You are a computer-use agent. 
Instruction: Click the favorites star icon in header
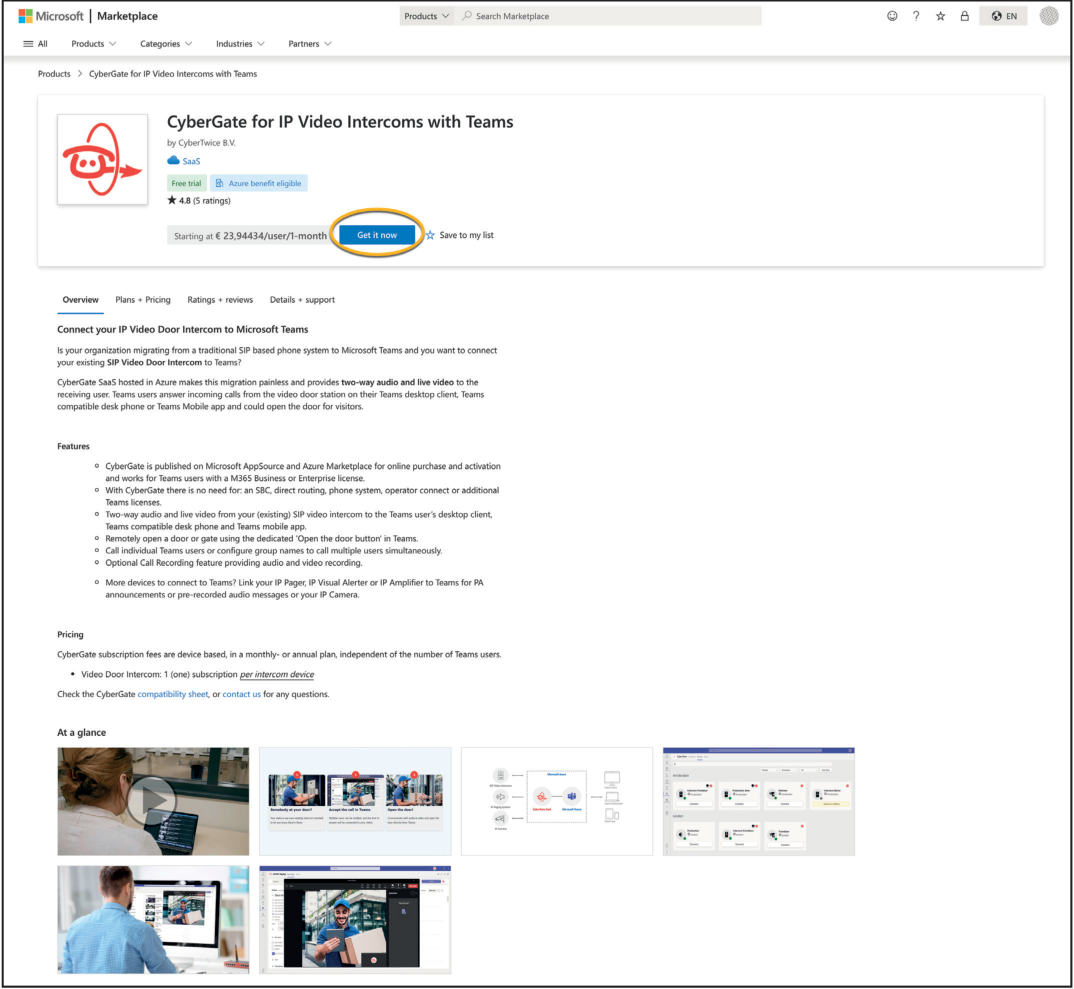[940, 16]
